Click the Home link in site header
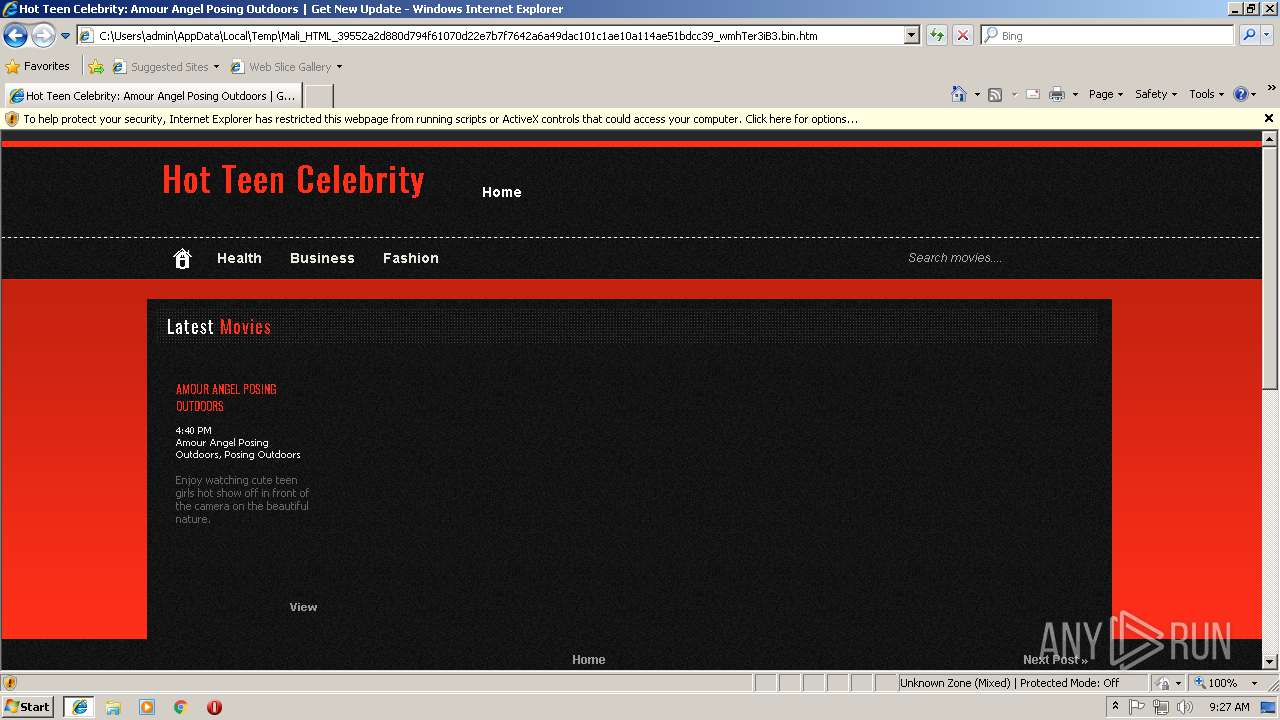 pyautogui.click(x=502, y=192)
